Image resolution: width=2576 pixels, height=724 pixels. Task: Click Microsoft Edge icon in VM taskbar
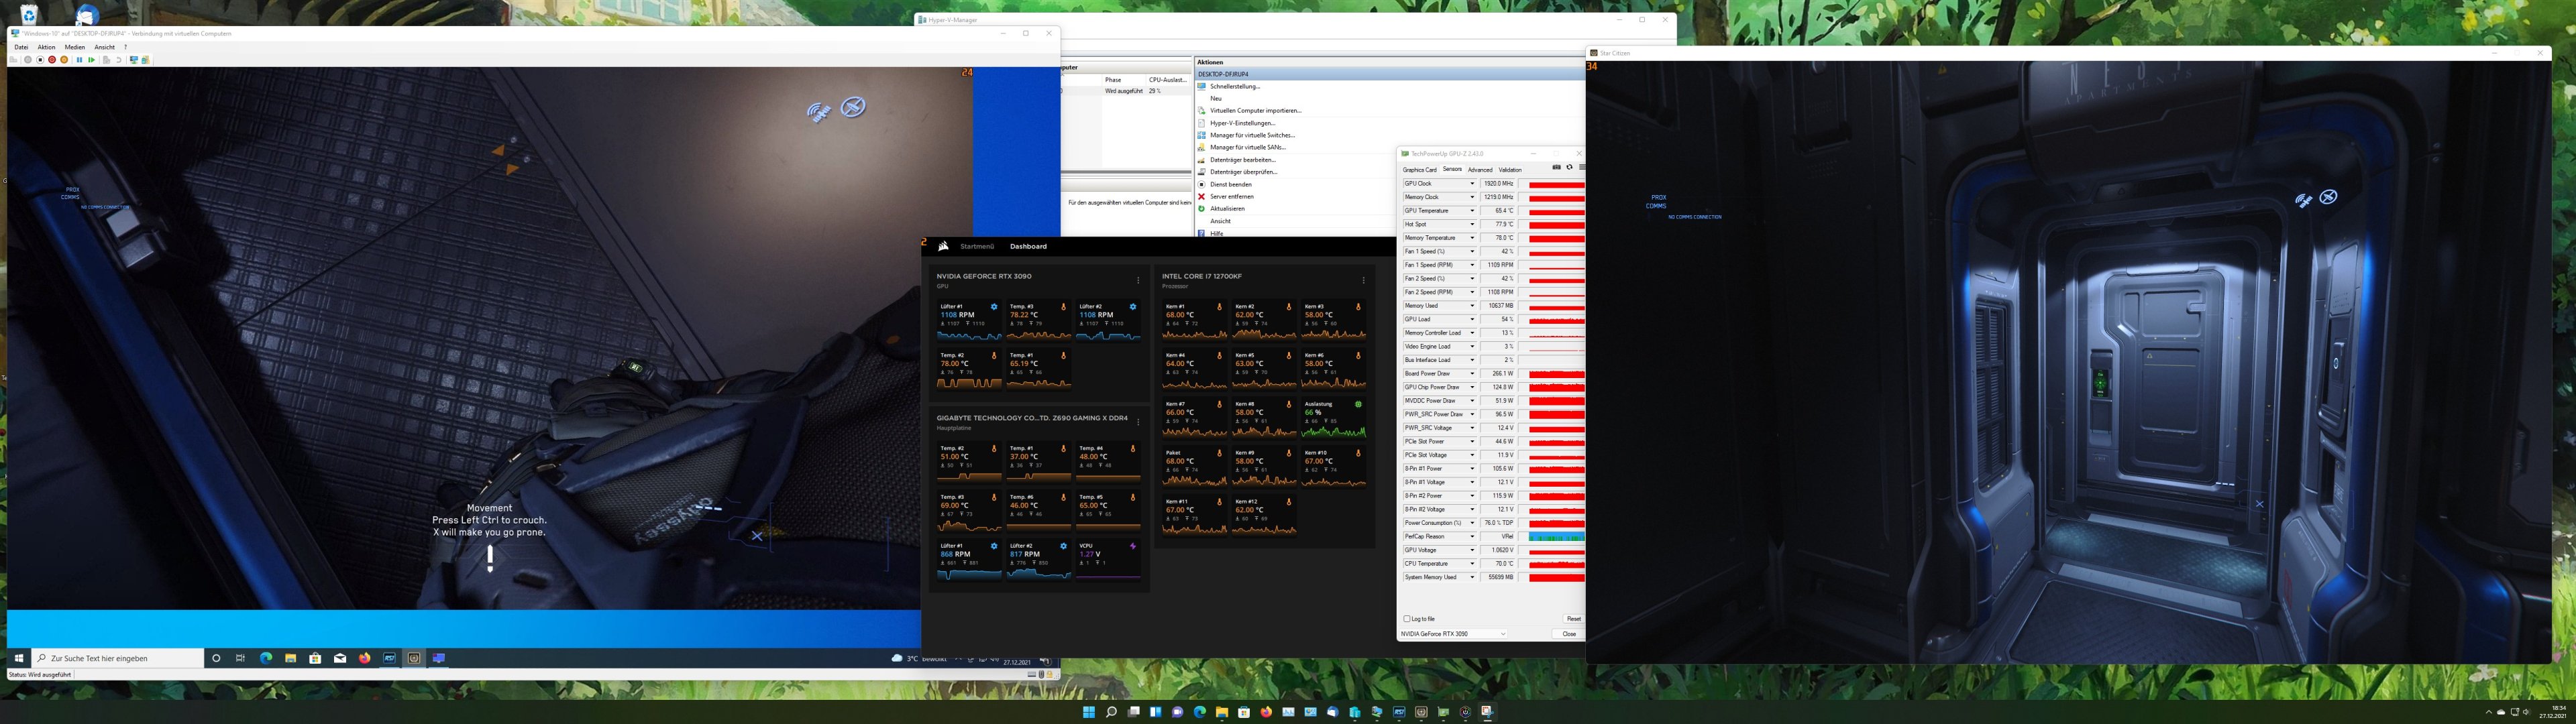click(x=266, y=658)
